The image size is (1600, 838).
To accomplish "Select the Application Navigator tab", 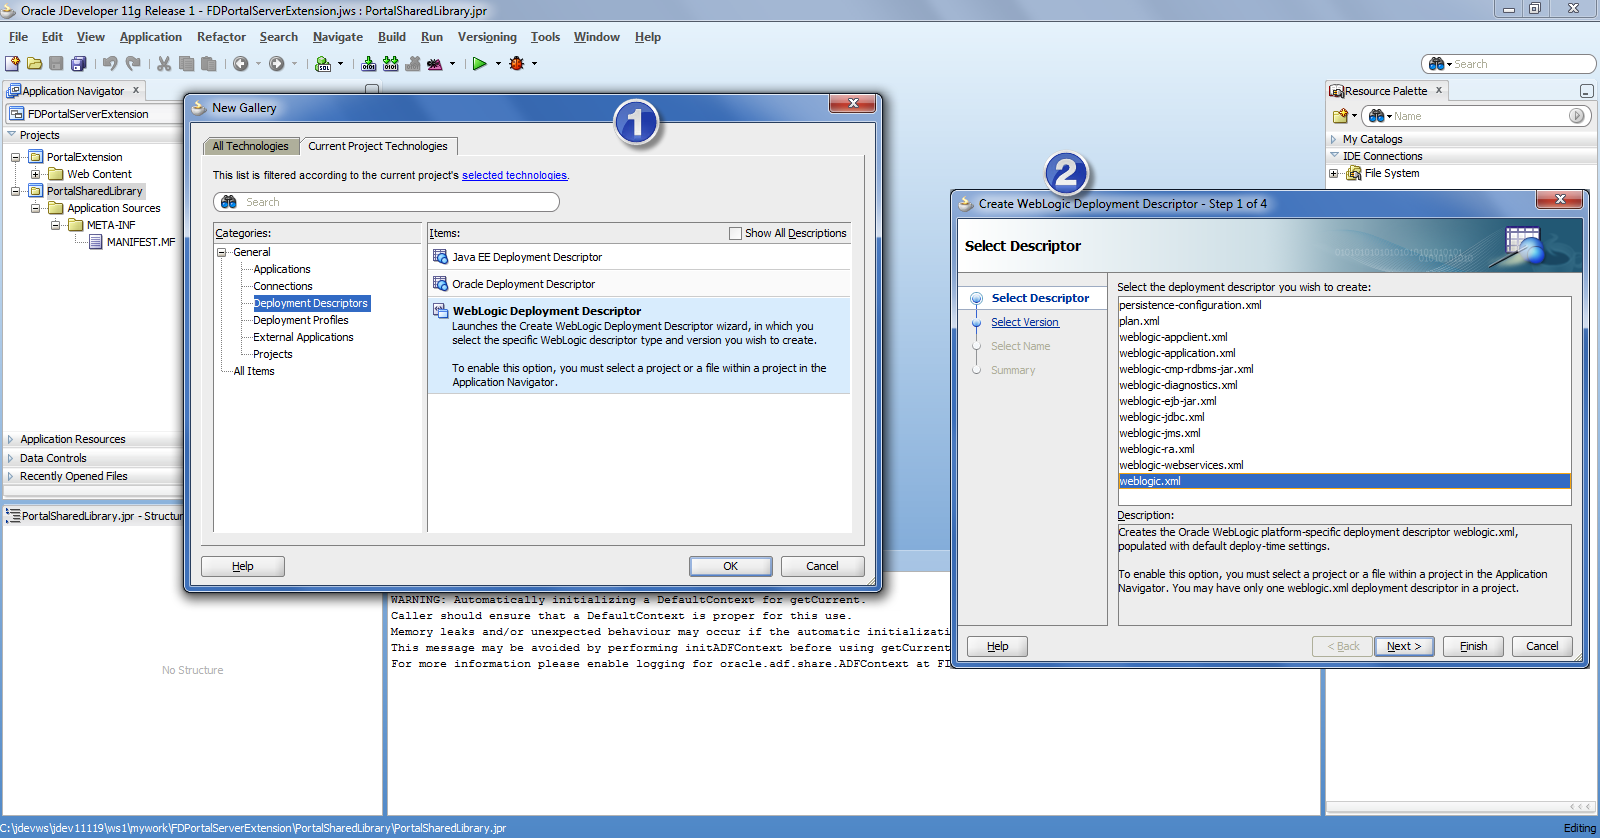I will 73,91.
